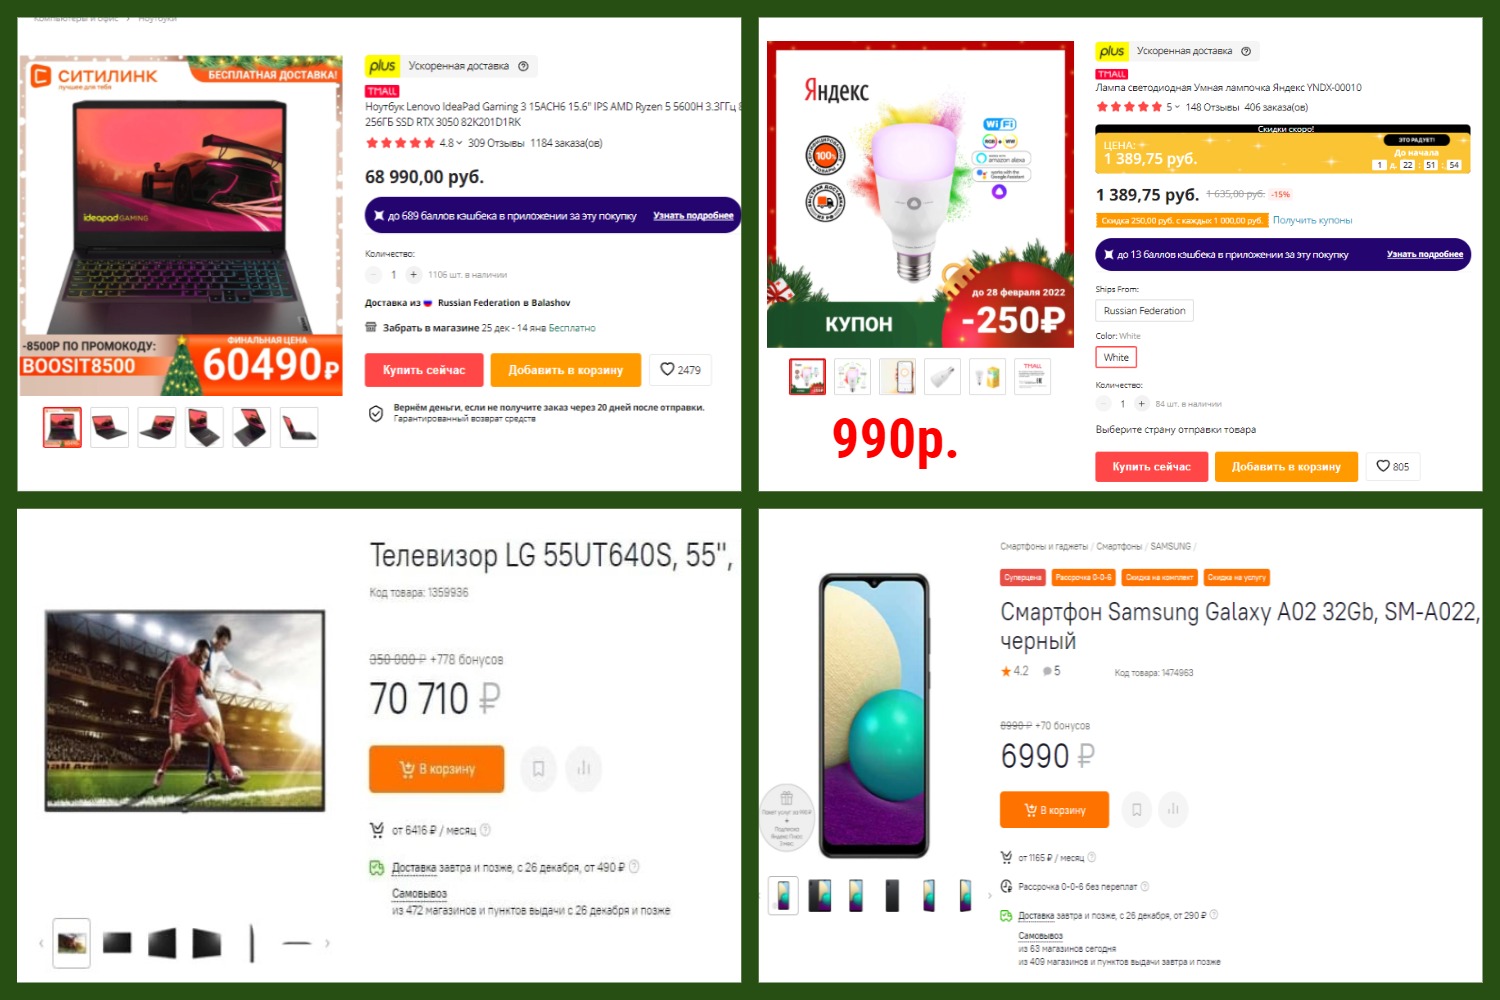Show next TV thumbnails with right arrow
This screenshot has height=1000, width=1500.
[x=327, y=943]
